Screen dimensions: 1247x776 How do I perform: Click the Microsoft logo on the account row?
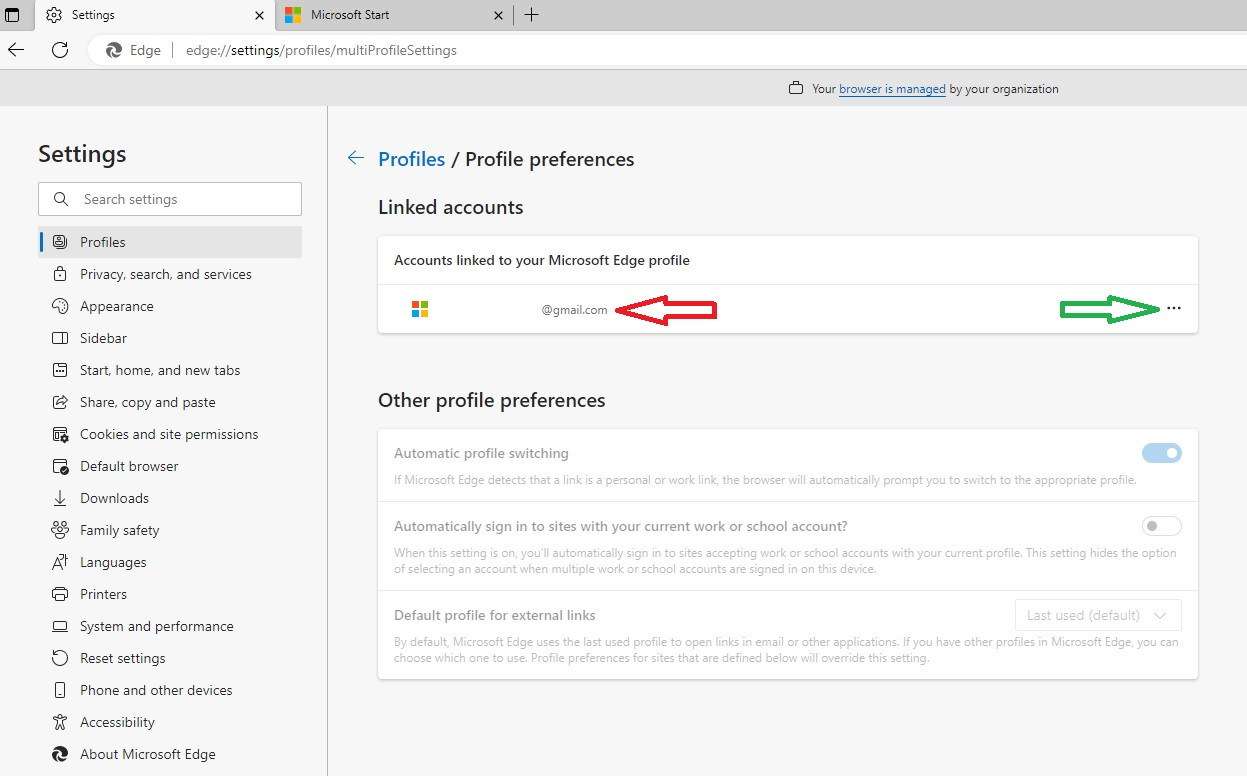pos(420,310)
